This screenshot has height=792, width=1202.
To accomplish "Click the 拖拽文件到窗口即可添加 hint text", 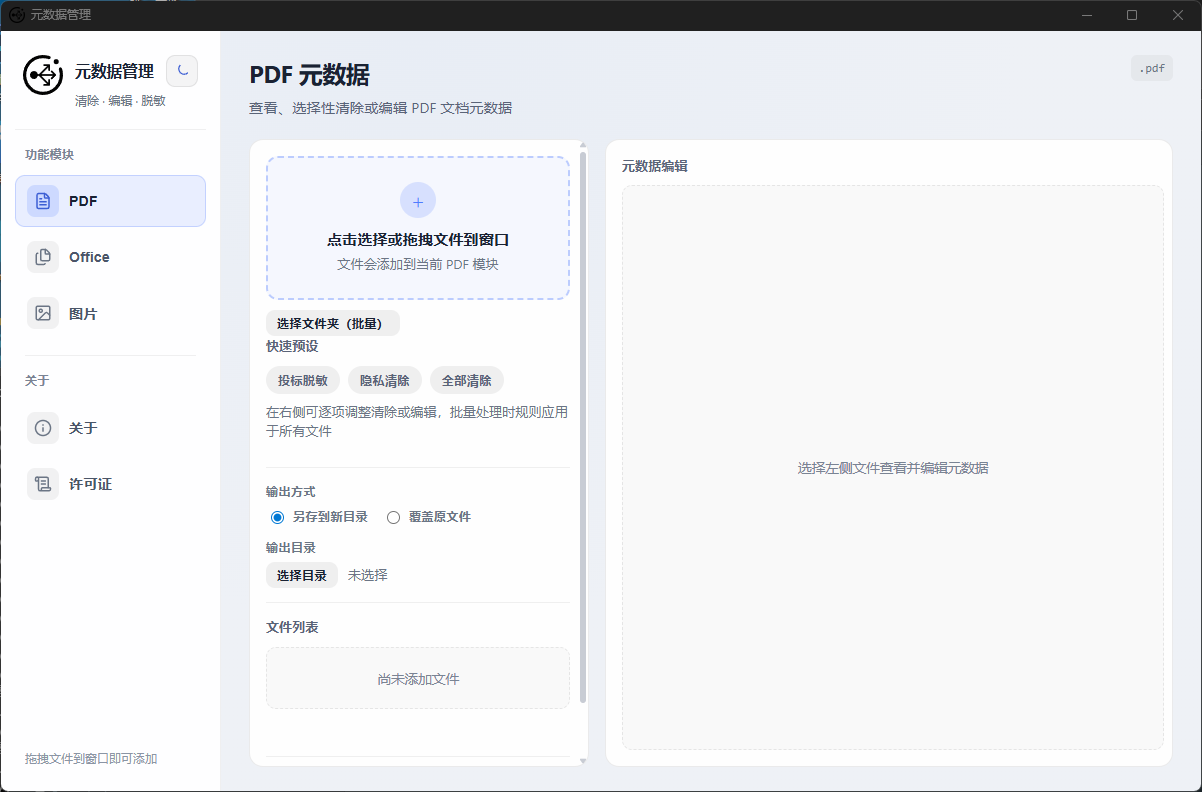I will coord(91,759).
